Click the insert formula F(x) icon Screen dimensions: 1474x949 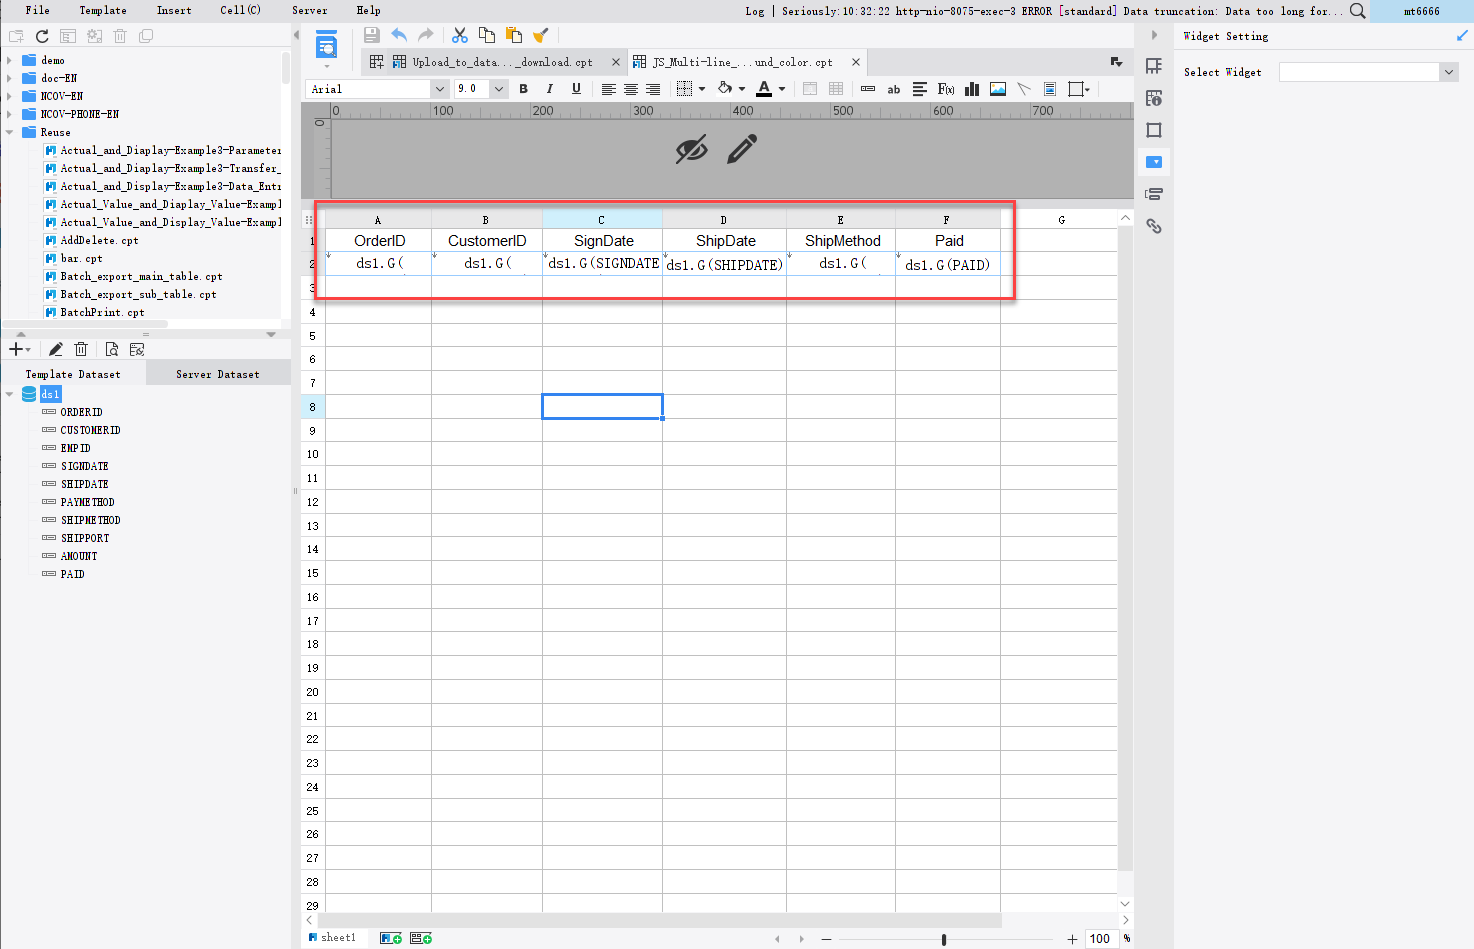click(x=945, y=89)
